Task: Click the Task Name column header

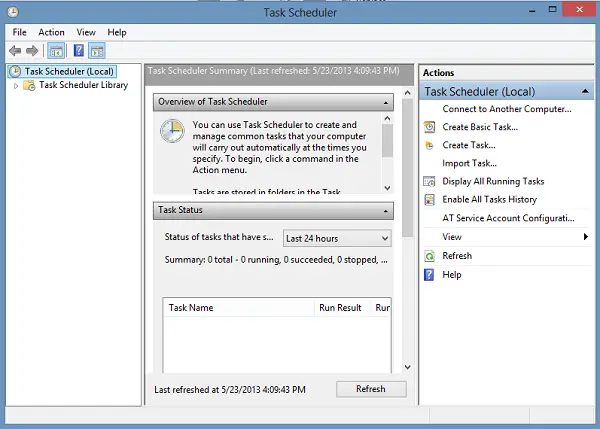Action: pos(238,308)
